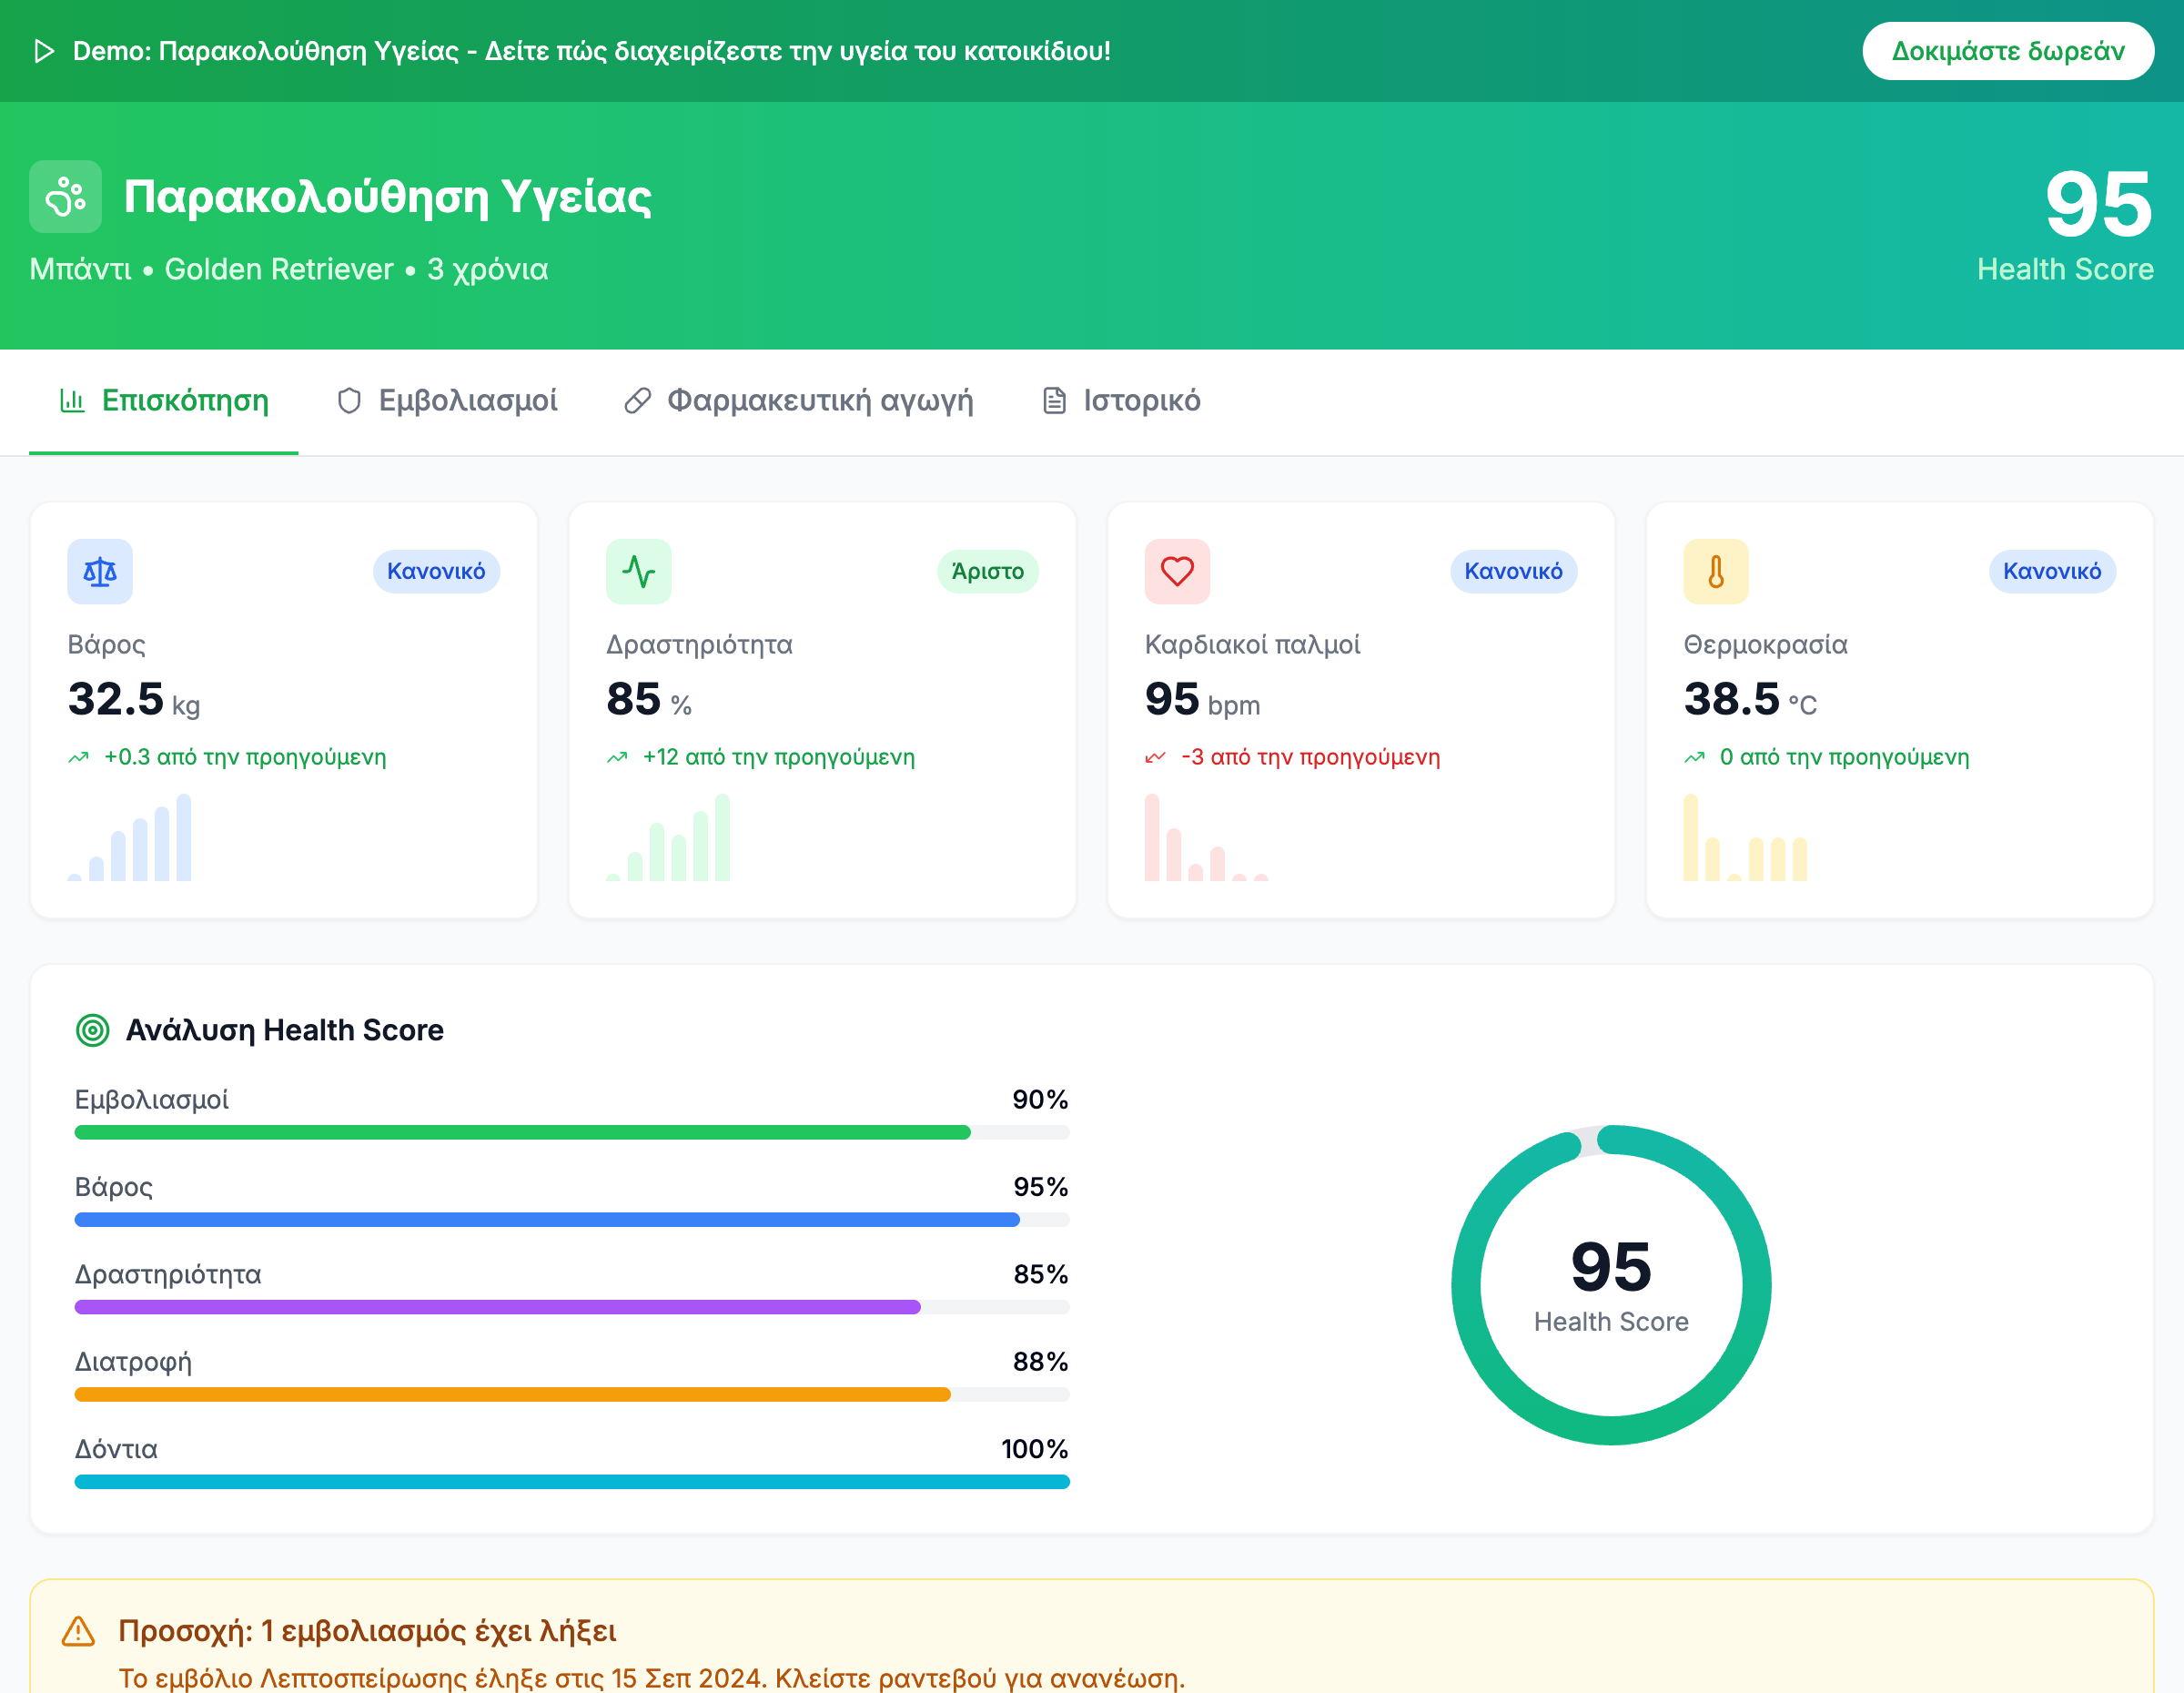Click the Κανονικό badge in Θερμοκρασία card
Screen dimensions: 2184x1693
coord(2052,572)
